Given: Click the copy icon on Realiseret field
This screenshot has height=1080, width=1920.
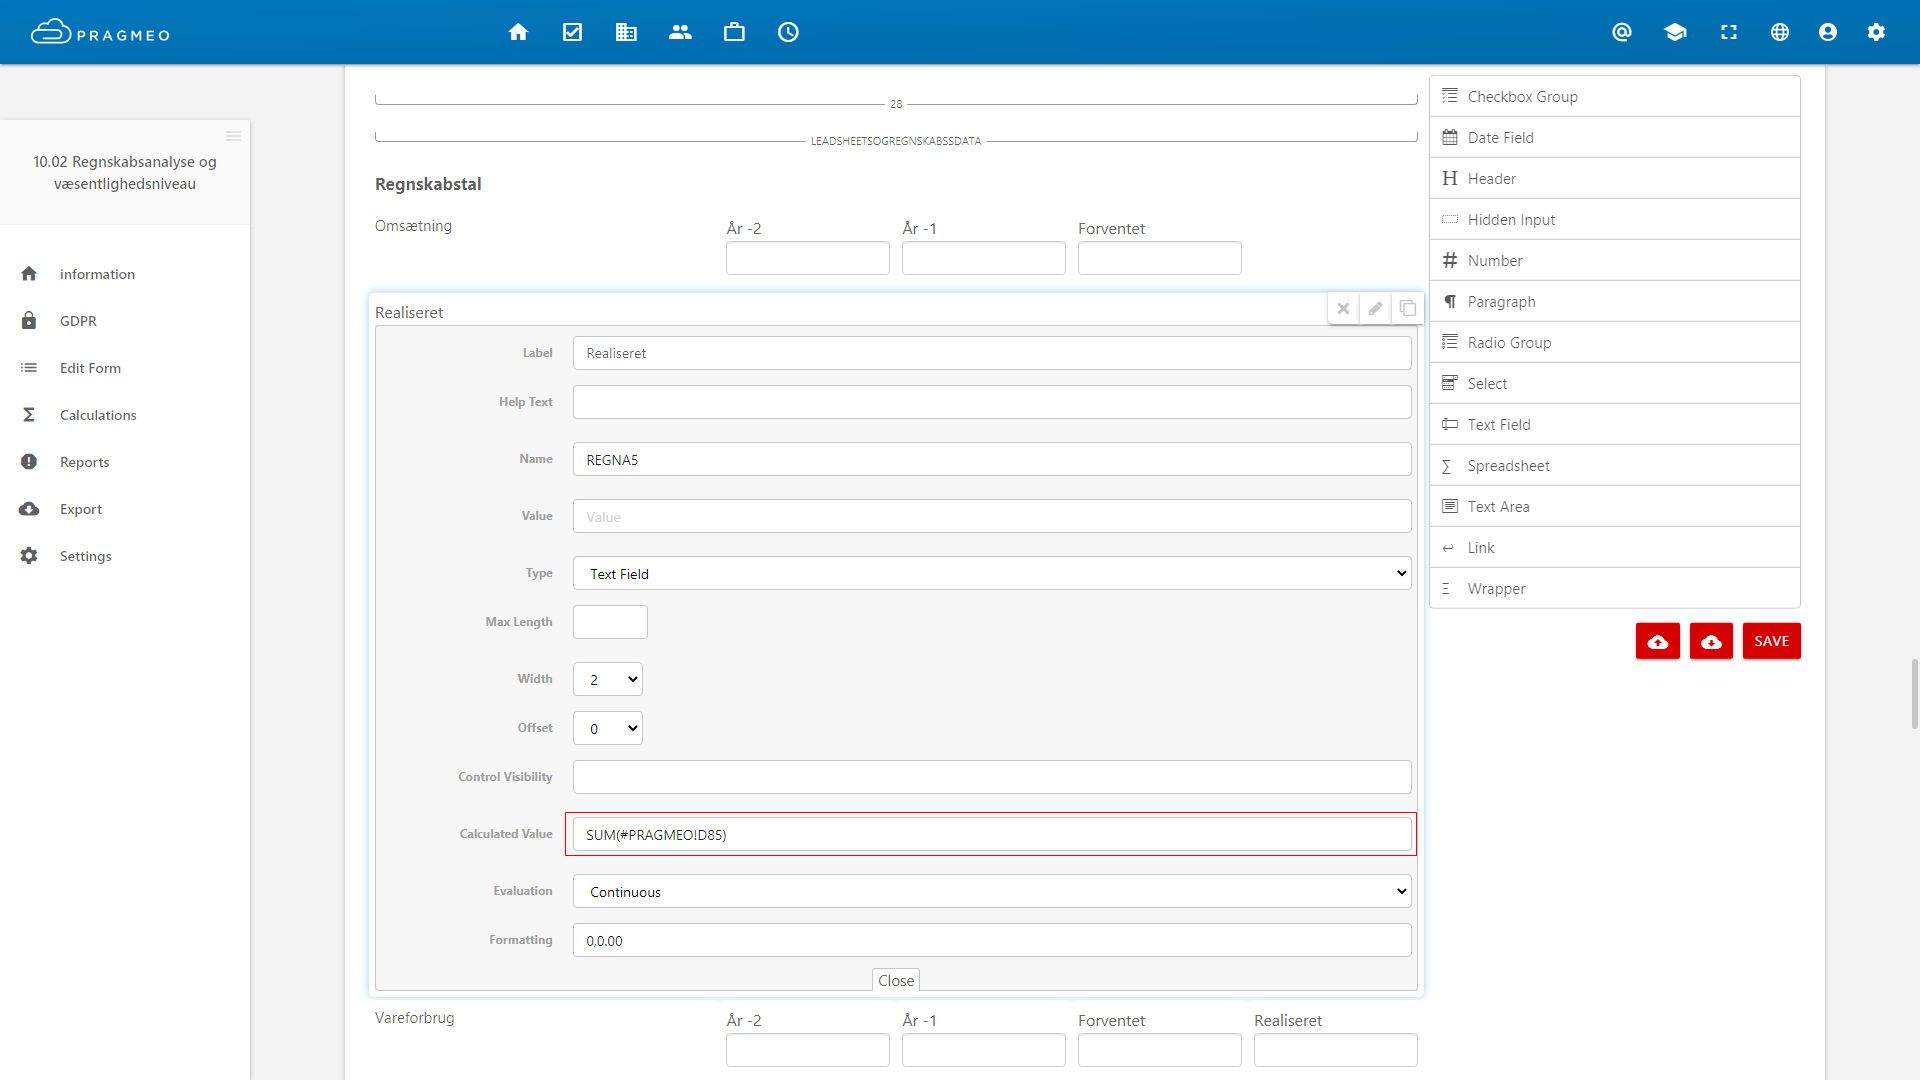Looking at the screenshot, I should click(1407, 308).
